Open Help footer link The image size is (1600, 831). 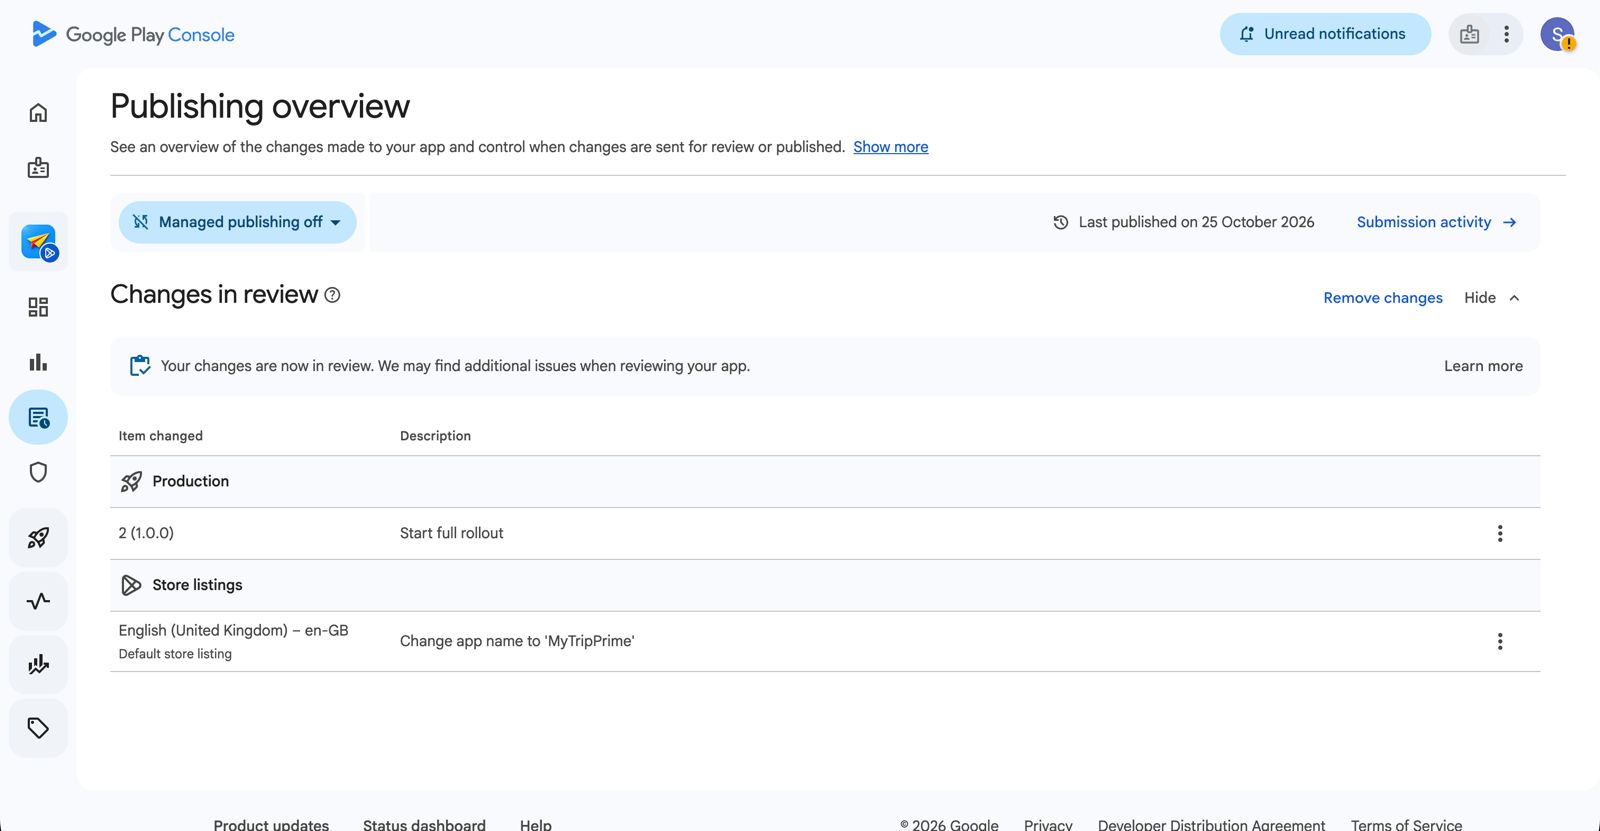pyautogui.click(x=536, y=824)
